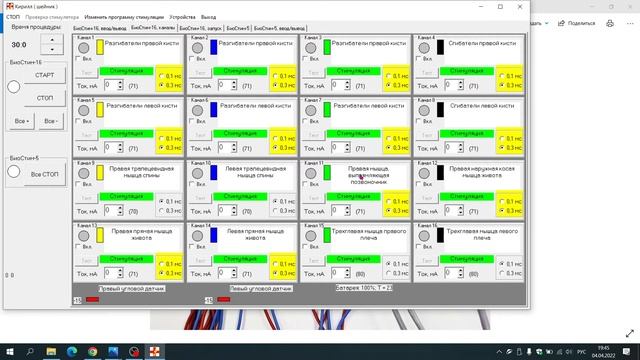The image size is (640, 360).
Task: Enable the Вкл. checkbox for Канал 4
Action: 419,59
